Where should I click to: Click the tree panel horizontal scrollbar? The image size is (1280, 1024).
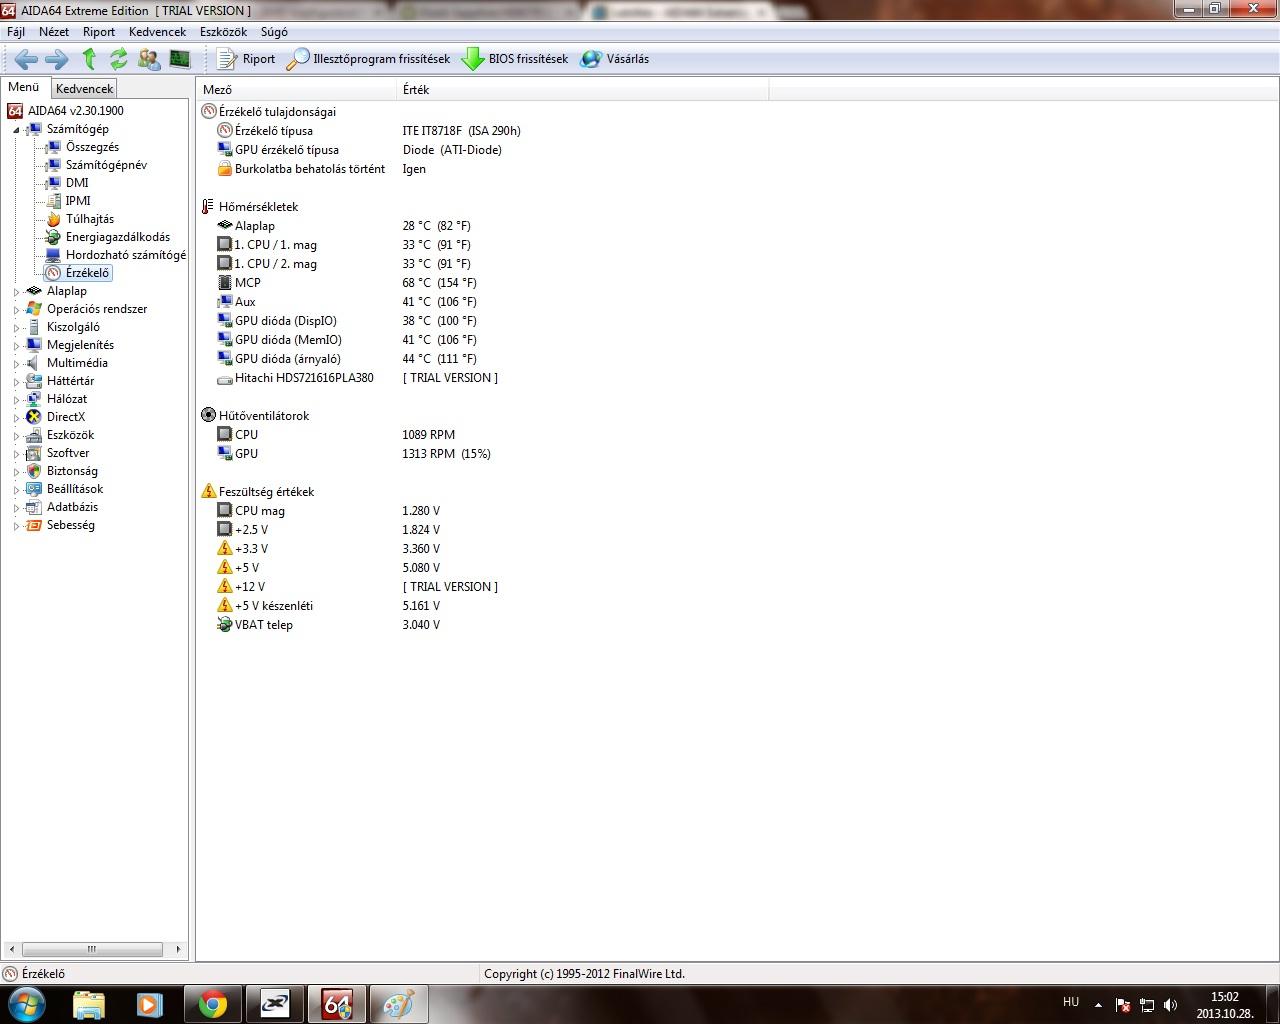[x=92, y=949]
